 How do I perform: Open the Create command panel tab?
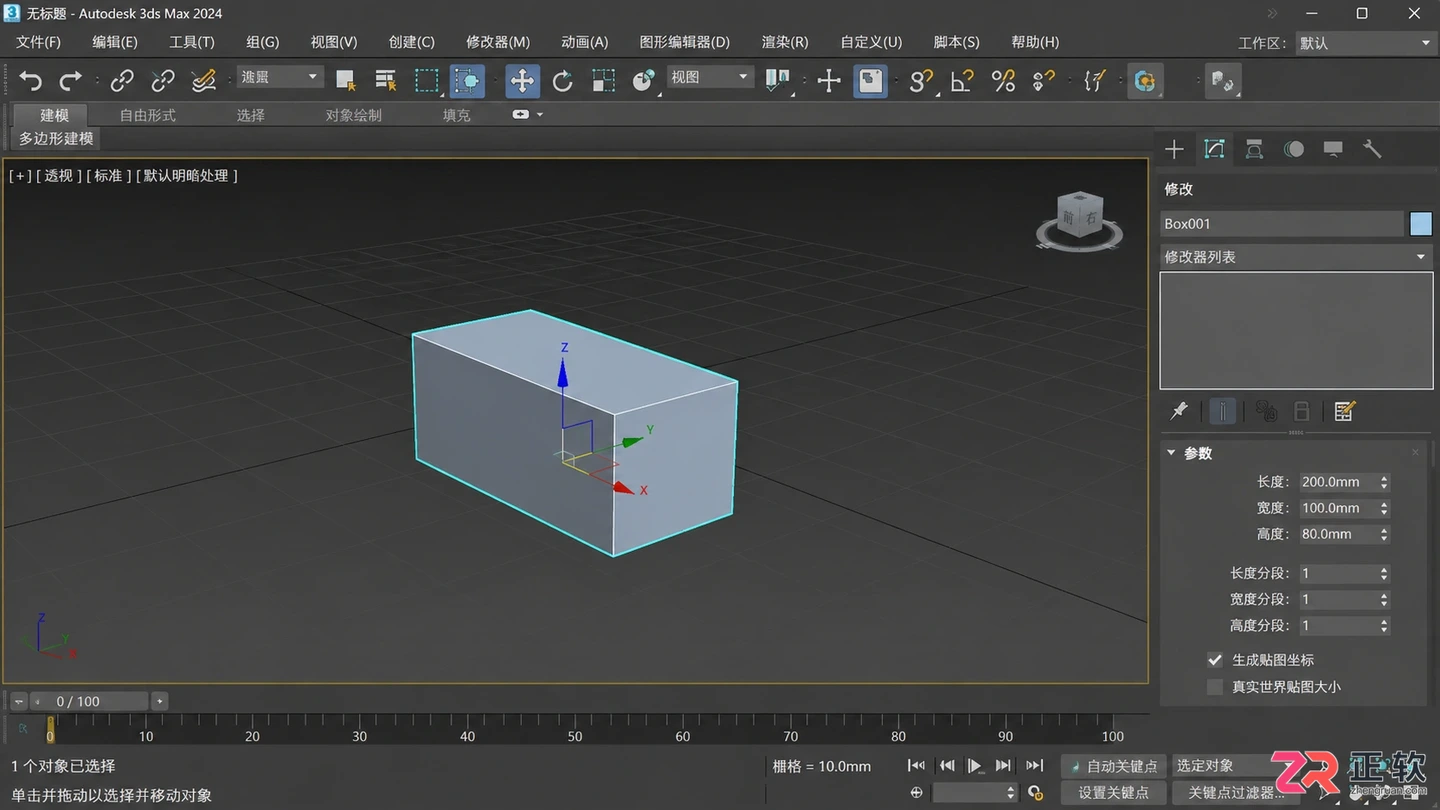coord(1174,149)
